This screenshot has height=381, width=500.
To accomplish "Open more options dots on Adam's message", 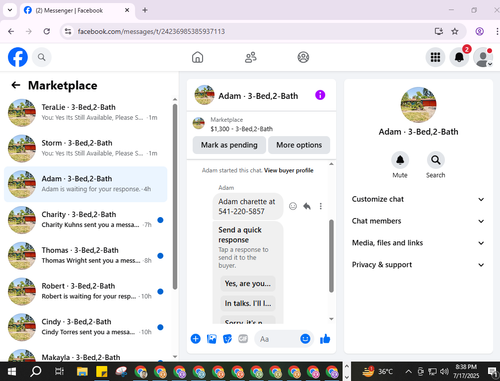I will 321,206.
